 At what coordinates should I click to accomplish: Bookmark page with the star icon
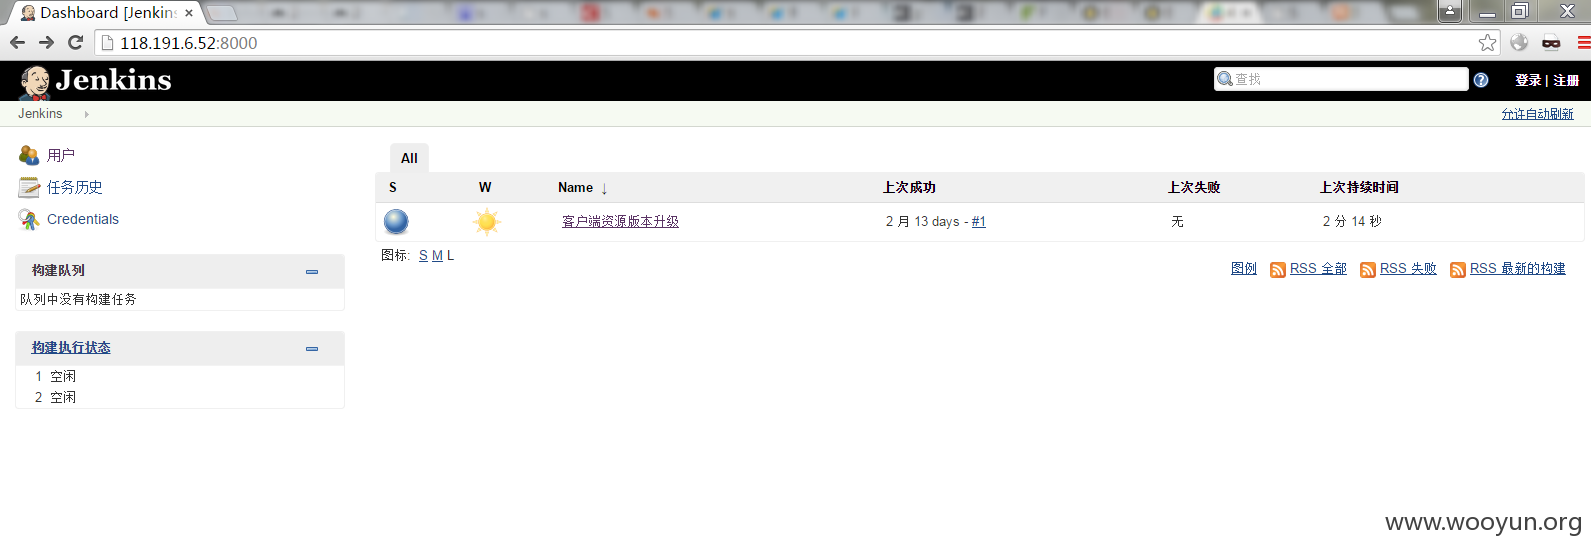[x=1488, y=42]
